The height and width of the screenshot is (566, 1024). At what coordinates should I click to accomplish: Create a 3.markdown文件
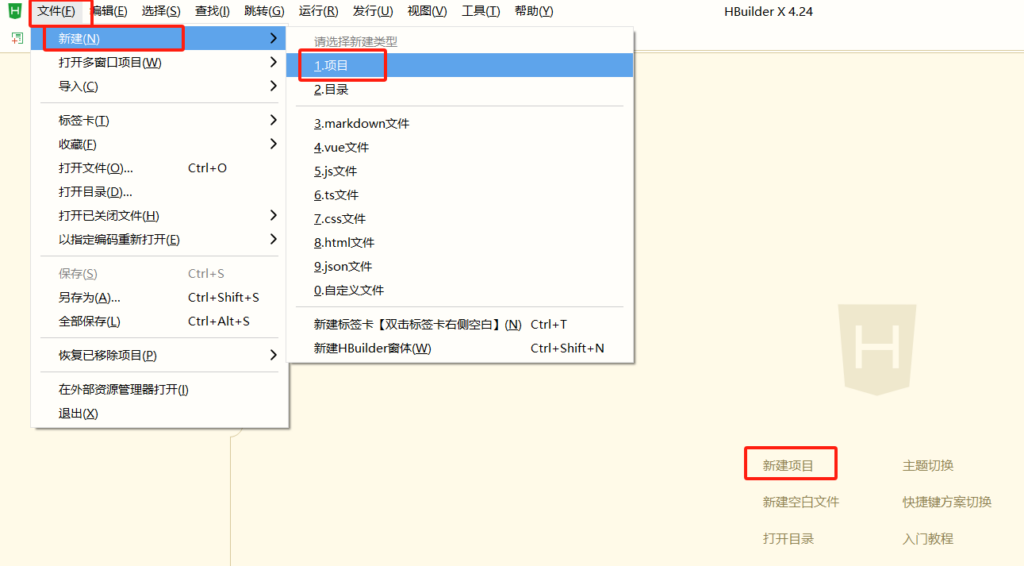click(x=460, y=123)
